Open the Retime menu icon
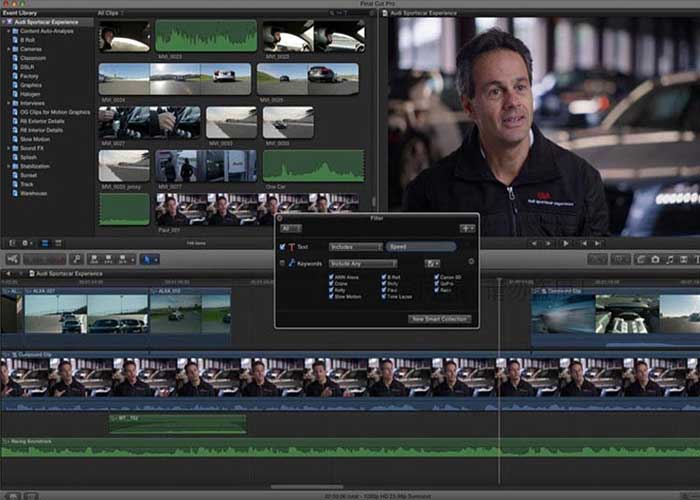Viewport: 700px width, 500px height. pos(621,259)
